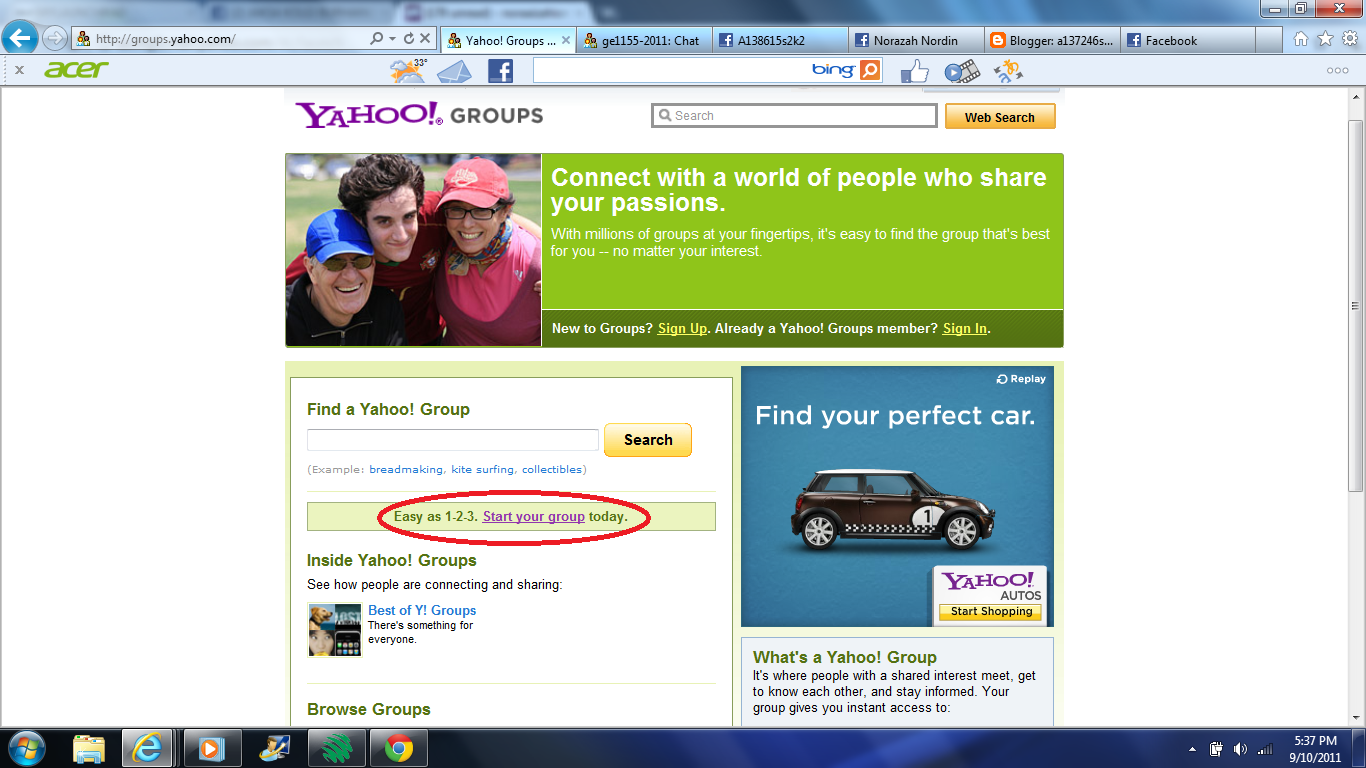This screenshot has height=768, width=1366.
Task: Click the Sign In link
Action: pyautogui.click(x=965, y=328)
